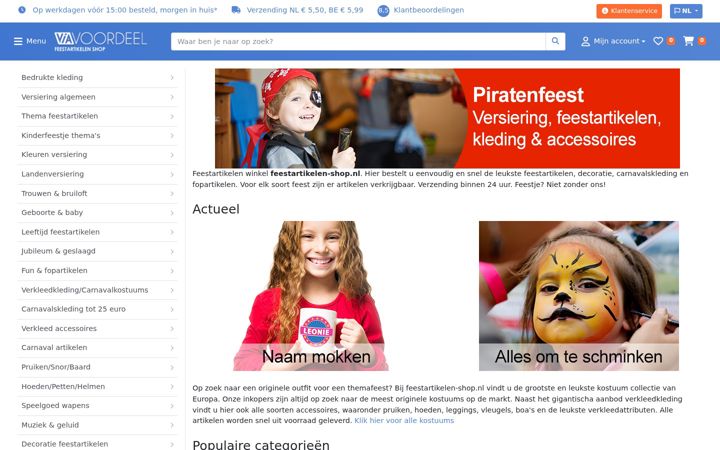Open the Klantbeoordelingen link
The height and width of the screenshot is (450, 720).
pyautogui.click(x=428, y=10)
